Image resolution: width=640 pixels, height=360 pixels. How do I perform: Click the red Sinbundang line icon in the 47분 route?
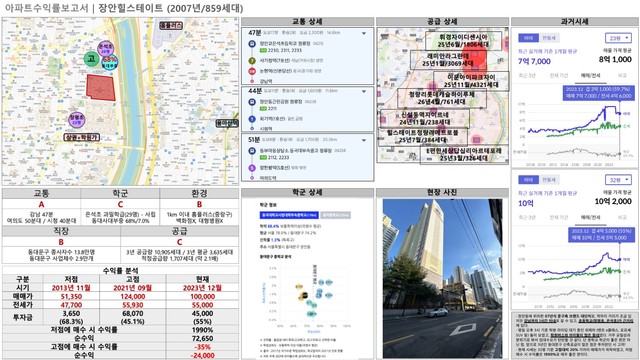click(252, 71)
